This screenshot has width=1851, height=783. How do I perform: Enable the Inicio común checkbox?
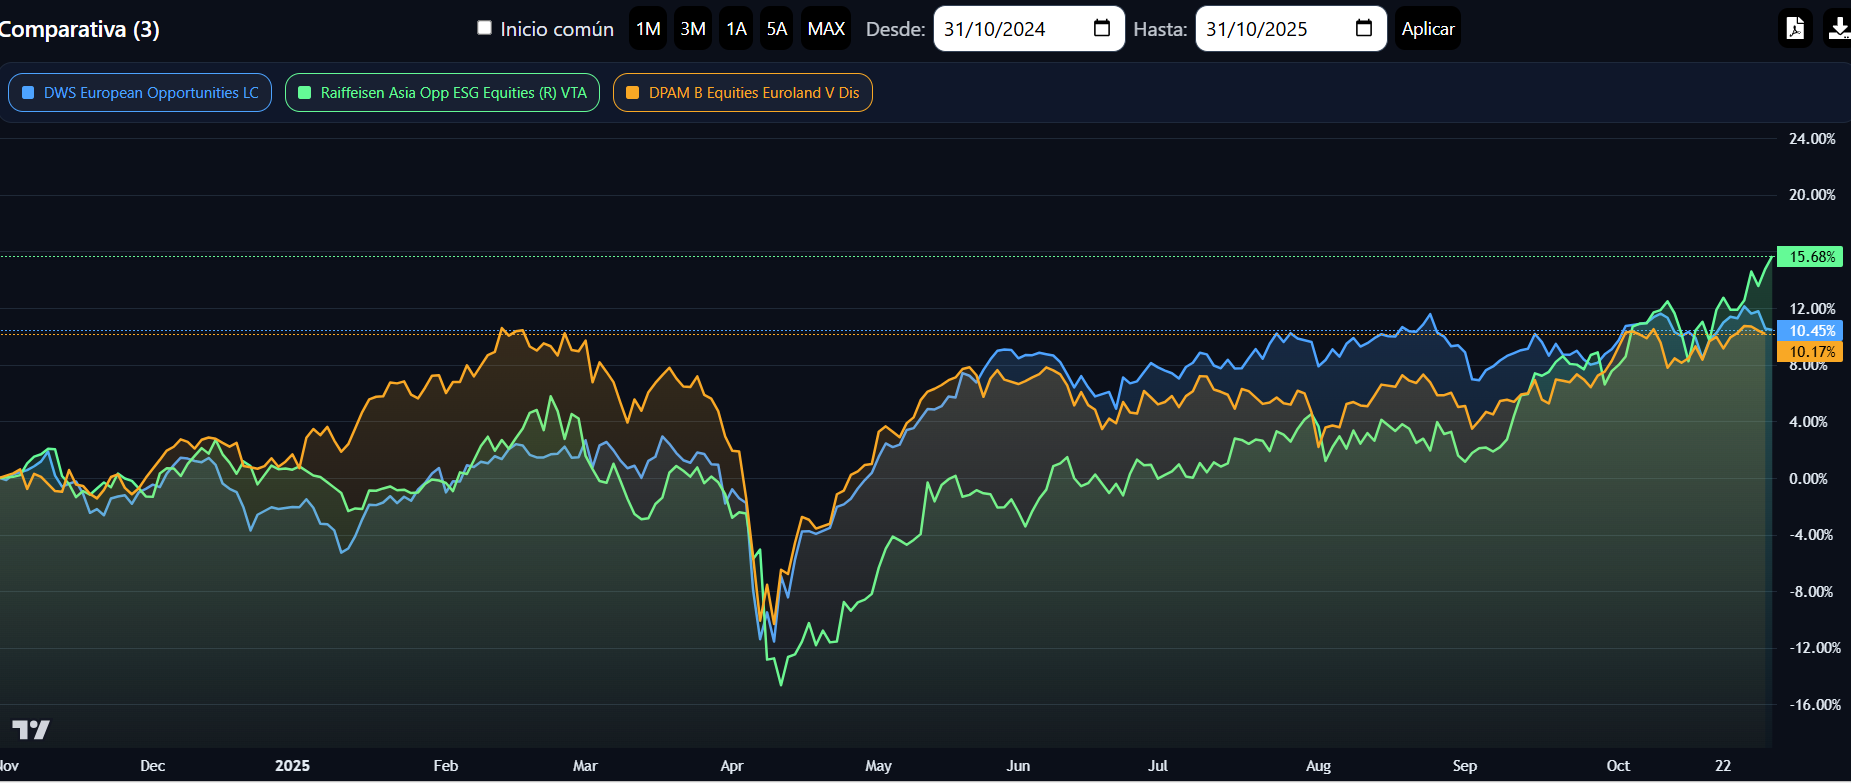485,28
